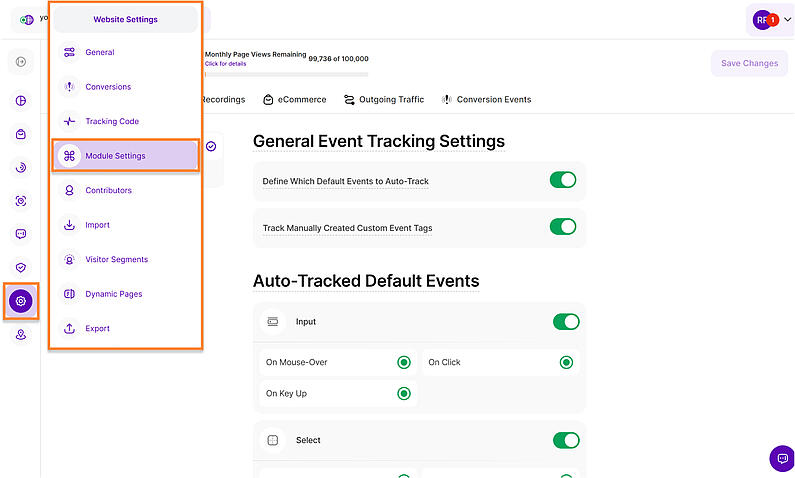Go to Visitor Segments
Image resolution: width=795 pixels, height=478 pixels.
point(125,259)
